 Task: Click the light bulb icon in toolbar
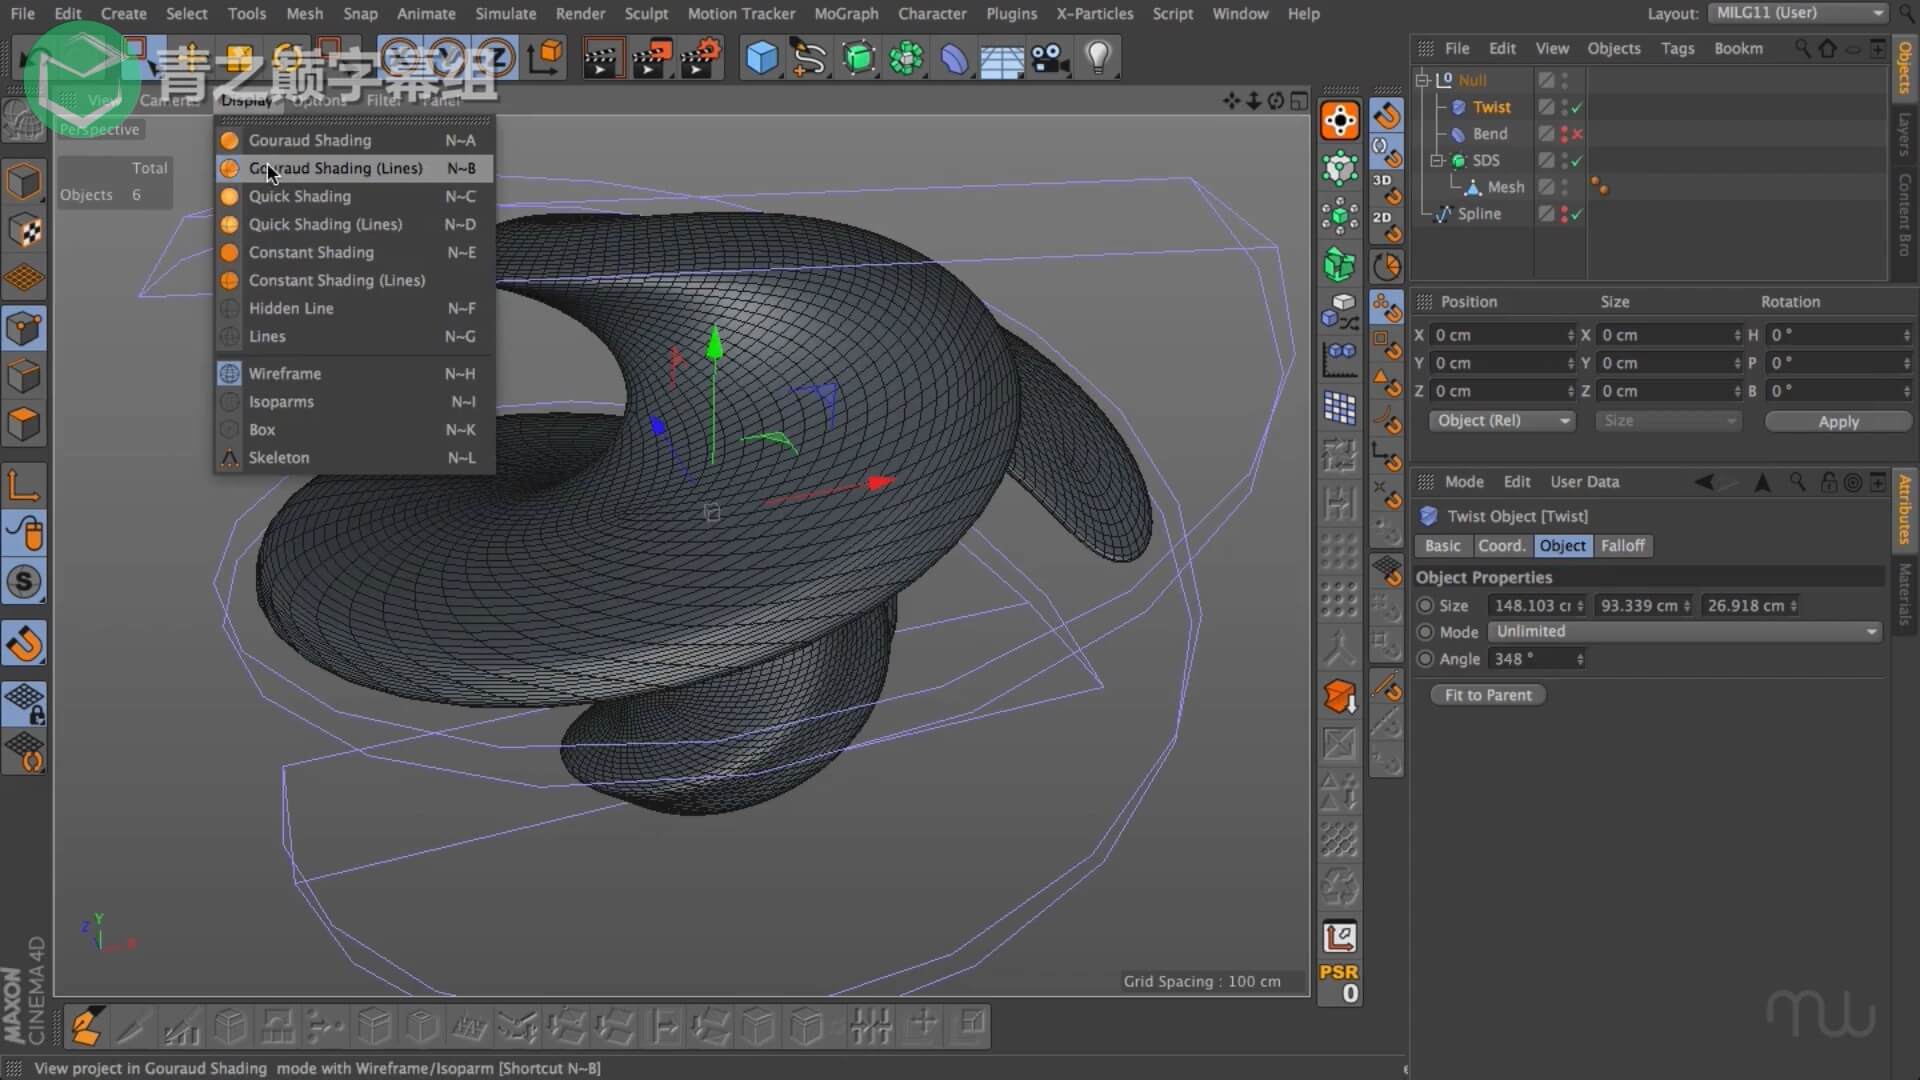point(1098,57)
